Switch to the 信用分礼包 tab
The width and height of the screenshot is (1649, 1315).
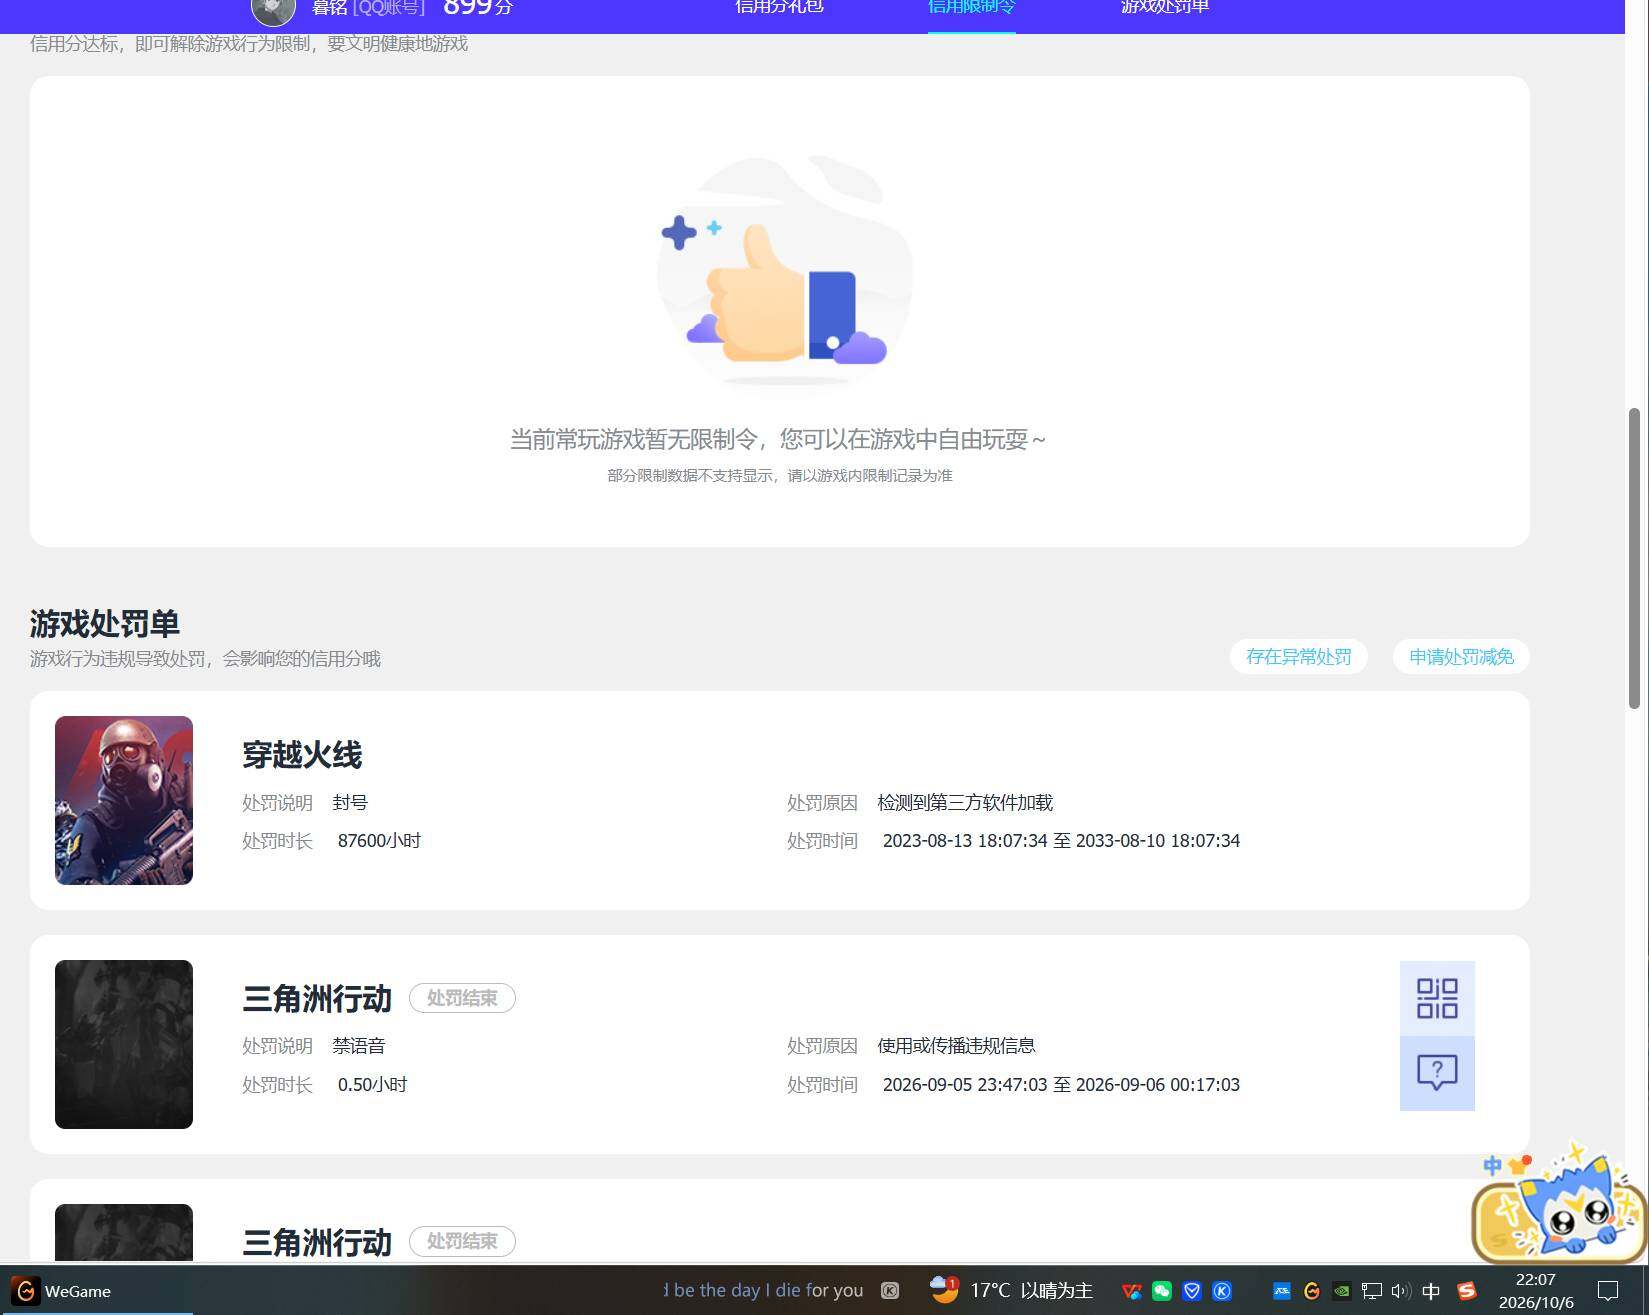(779, 7)
